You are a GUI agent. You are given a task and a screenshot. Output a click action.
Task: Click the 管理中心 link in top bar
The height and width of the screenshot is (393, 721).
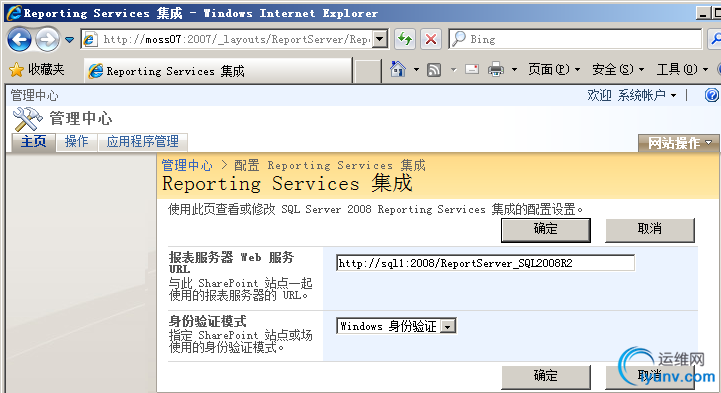(x=34, y=96)
